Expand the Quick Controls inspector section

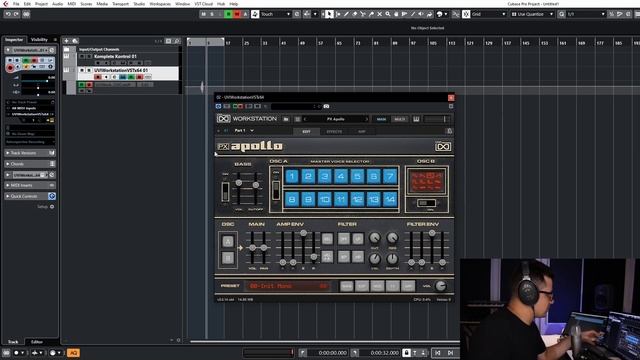30,196
